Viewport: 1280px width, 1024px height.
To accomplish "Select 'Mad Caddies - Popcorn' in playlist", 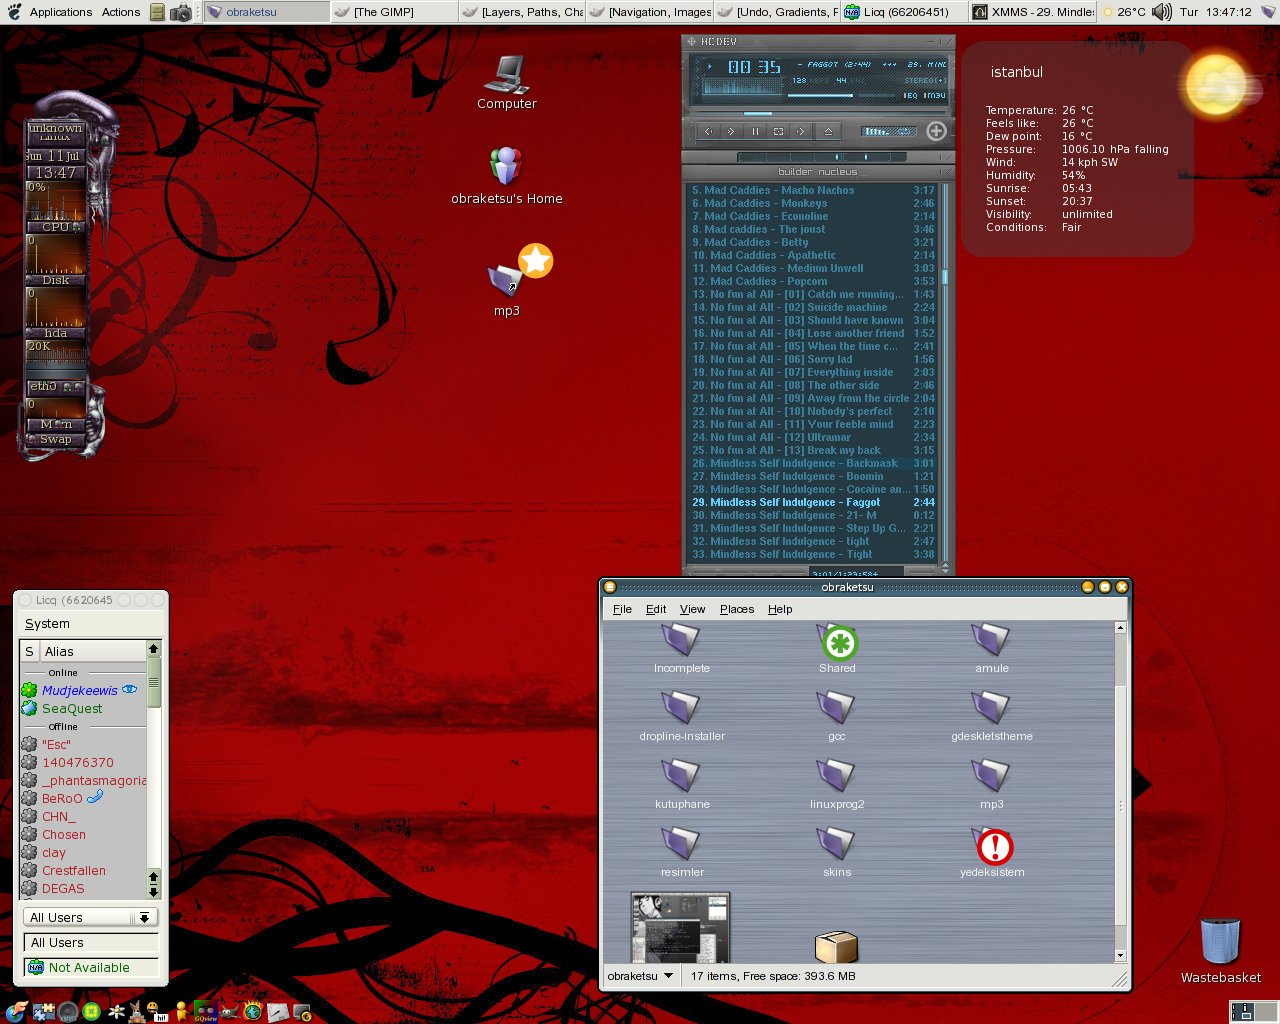I will click(813, 281).
